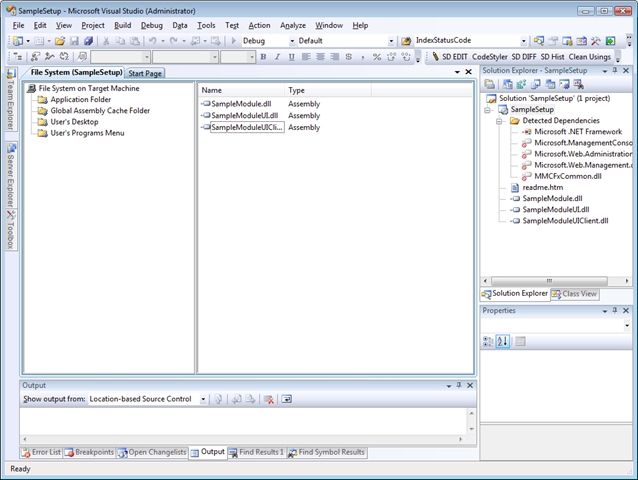Click the Underline formatting icon
This screenshot has width=638, height=480.
click(291, 57)
